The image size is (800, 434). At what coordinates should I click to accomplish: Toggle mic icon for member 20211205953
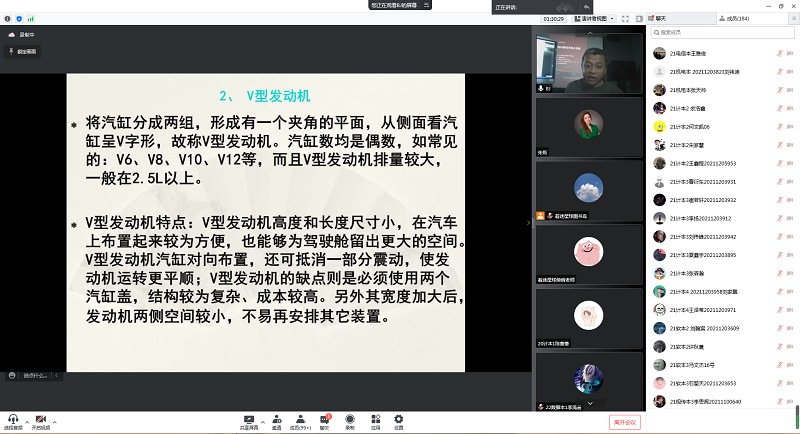[780, 163]
